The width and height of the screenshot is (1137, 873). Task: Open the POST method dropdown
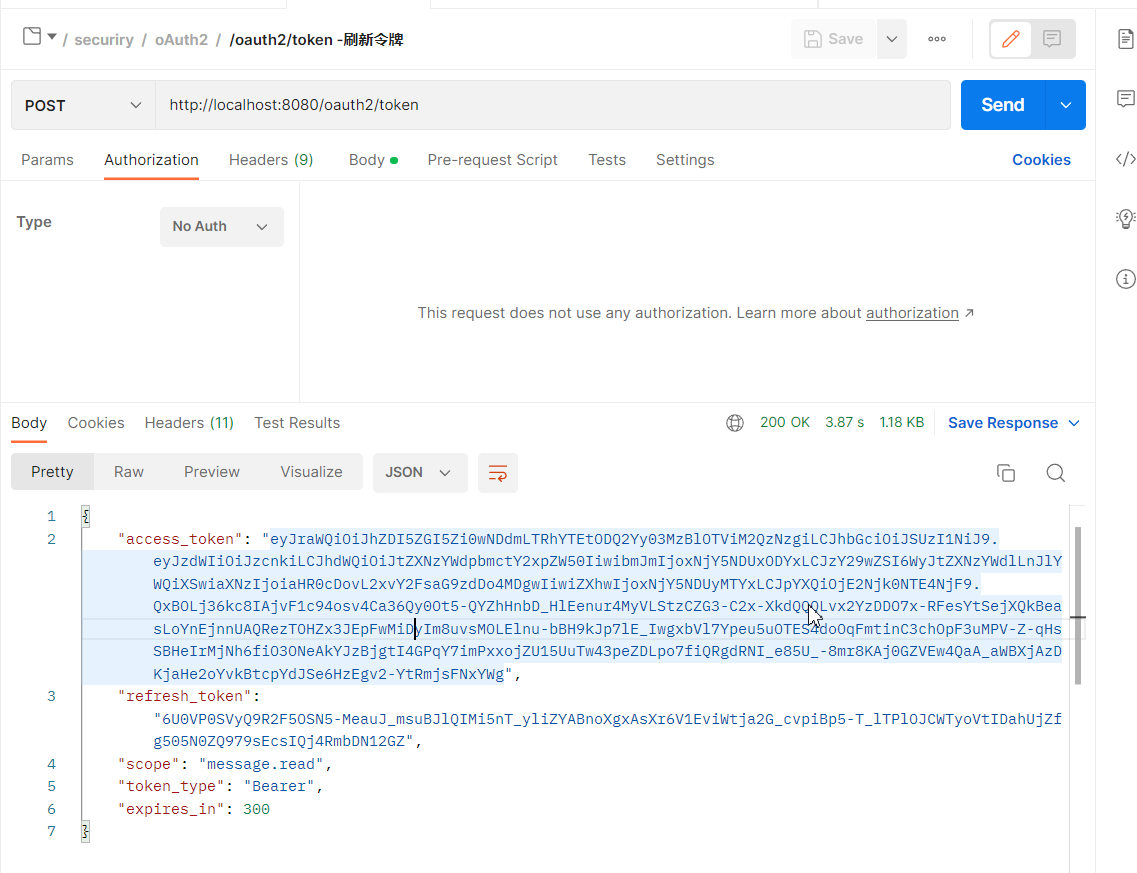click(x=83, y=105)
